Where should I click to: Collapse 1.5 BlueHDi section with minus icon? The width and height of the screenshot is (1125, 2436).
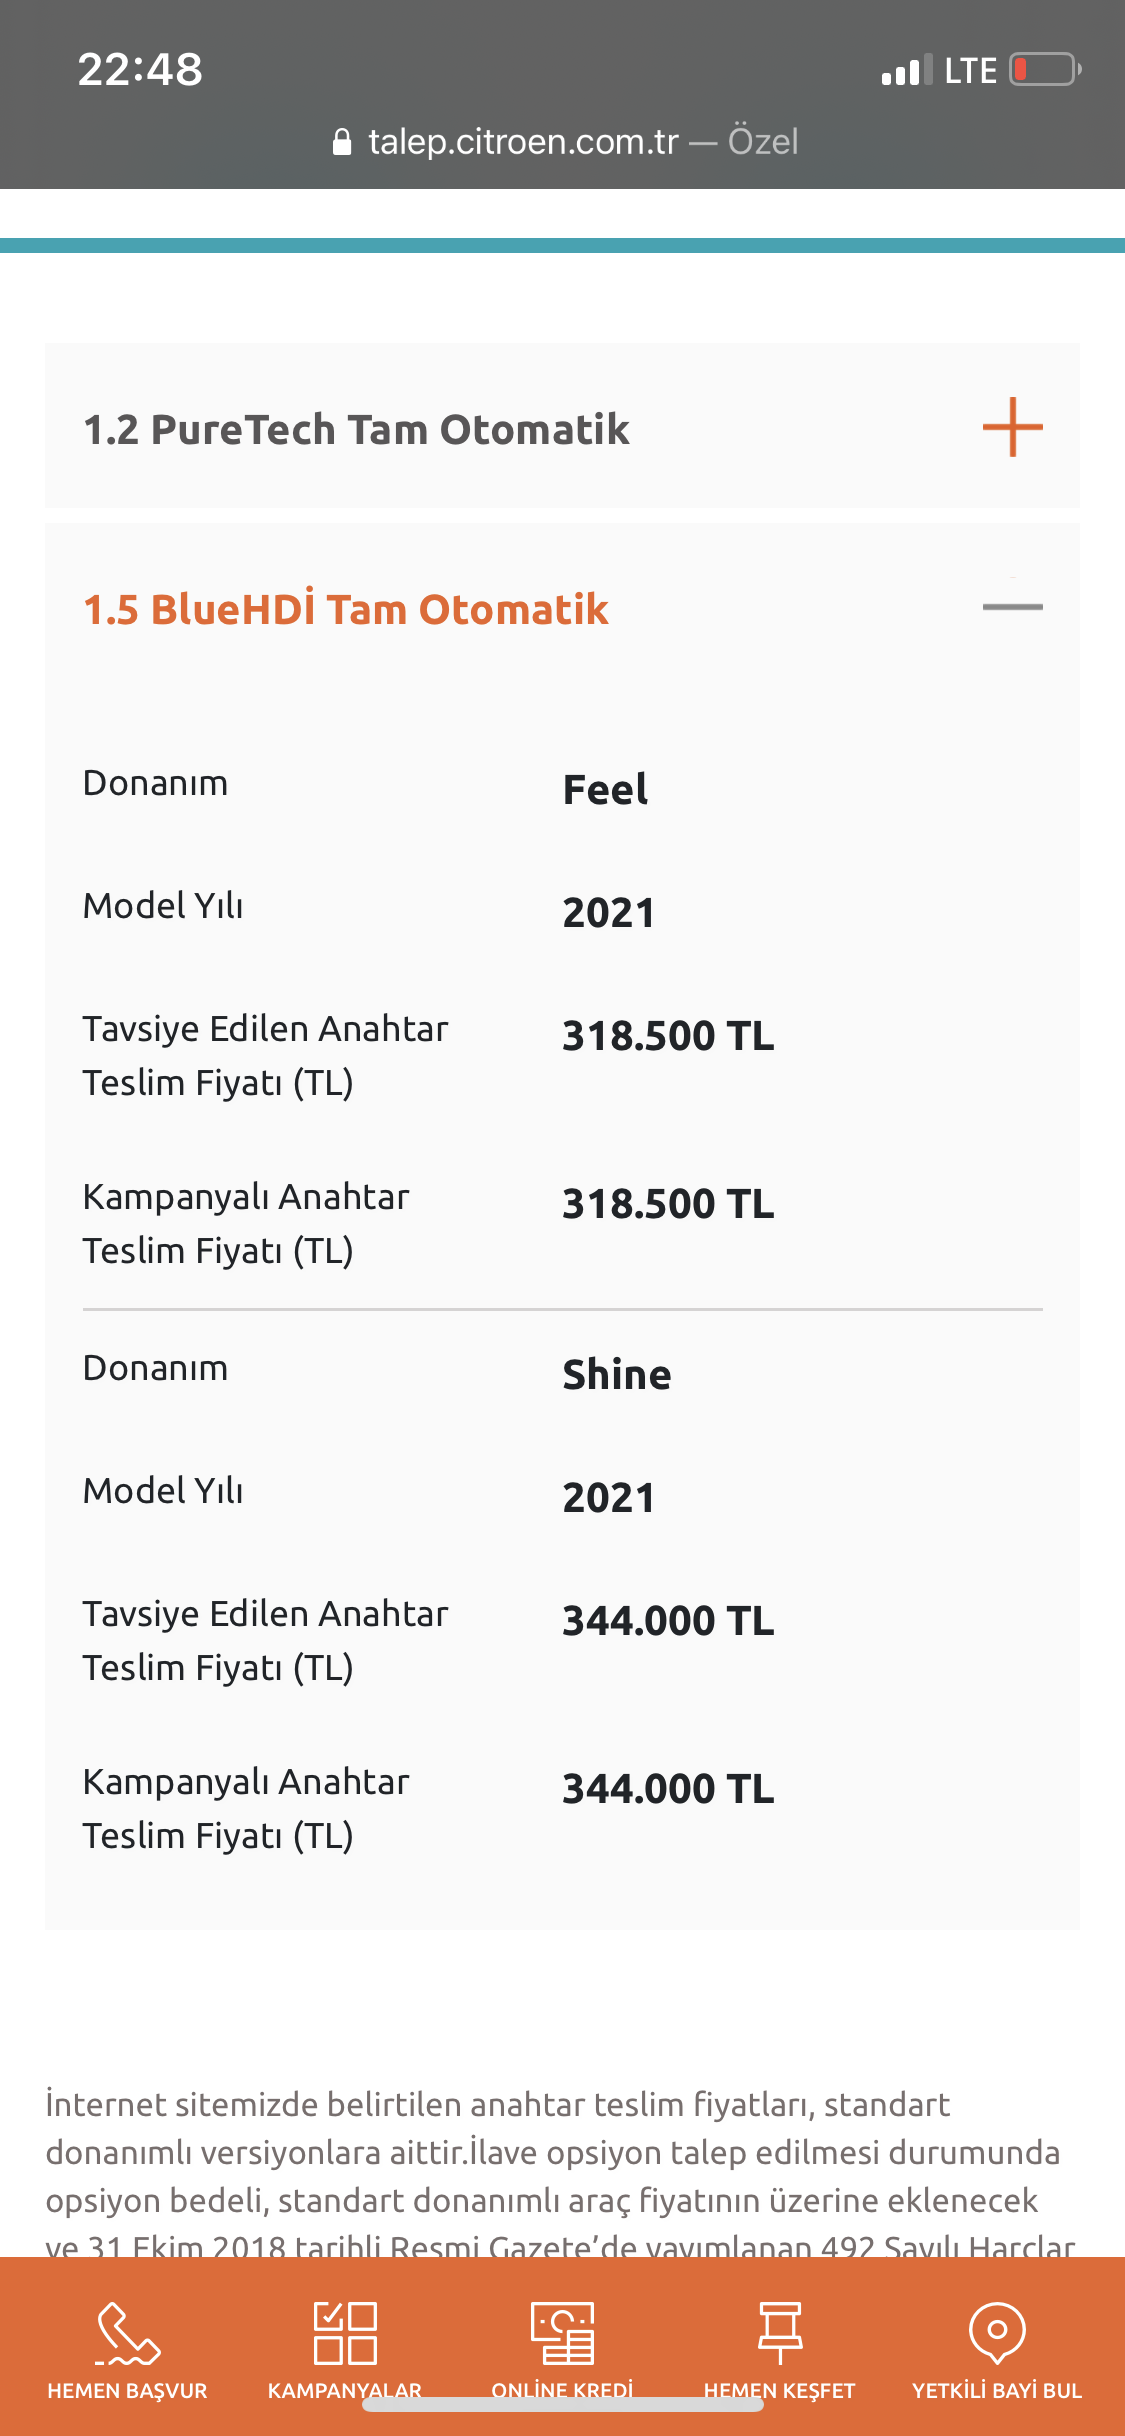point(1012,607)
